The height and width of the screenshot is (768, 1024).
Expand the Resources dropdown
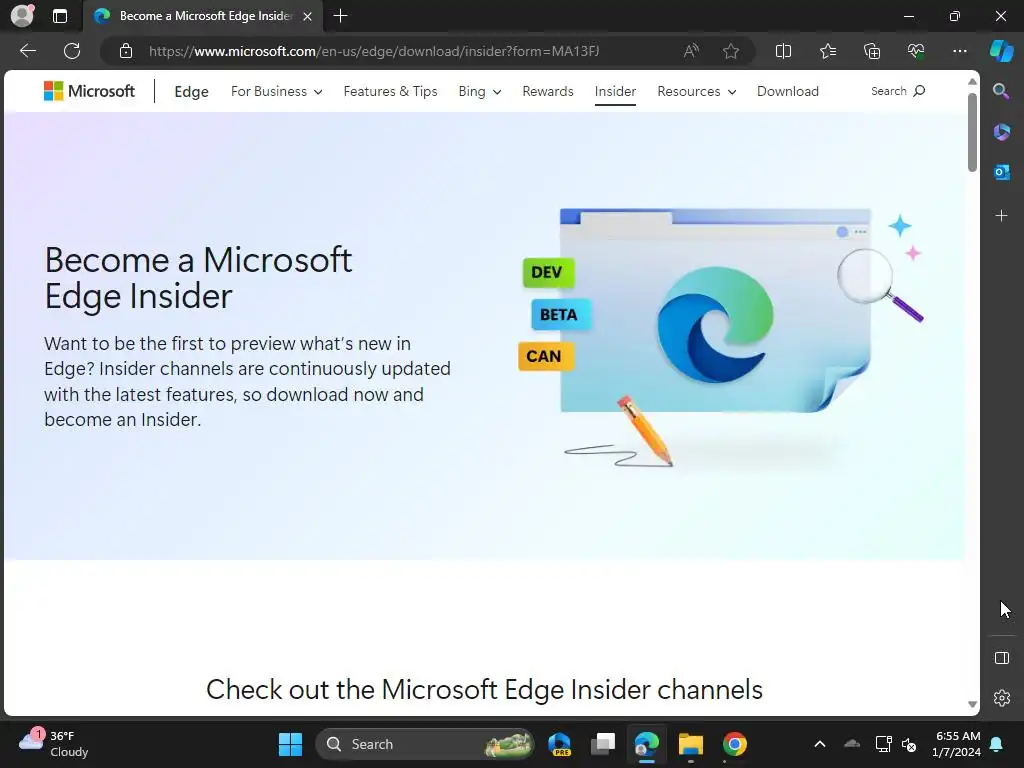click(x=696, y=91)
